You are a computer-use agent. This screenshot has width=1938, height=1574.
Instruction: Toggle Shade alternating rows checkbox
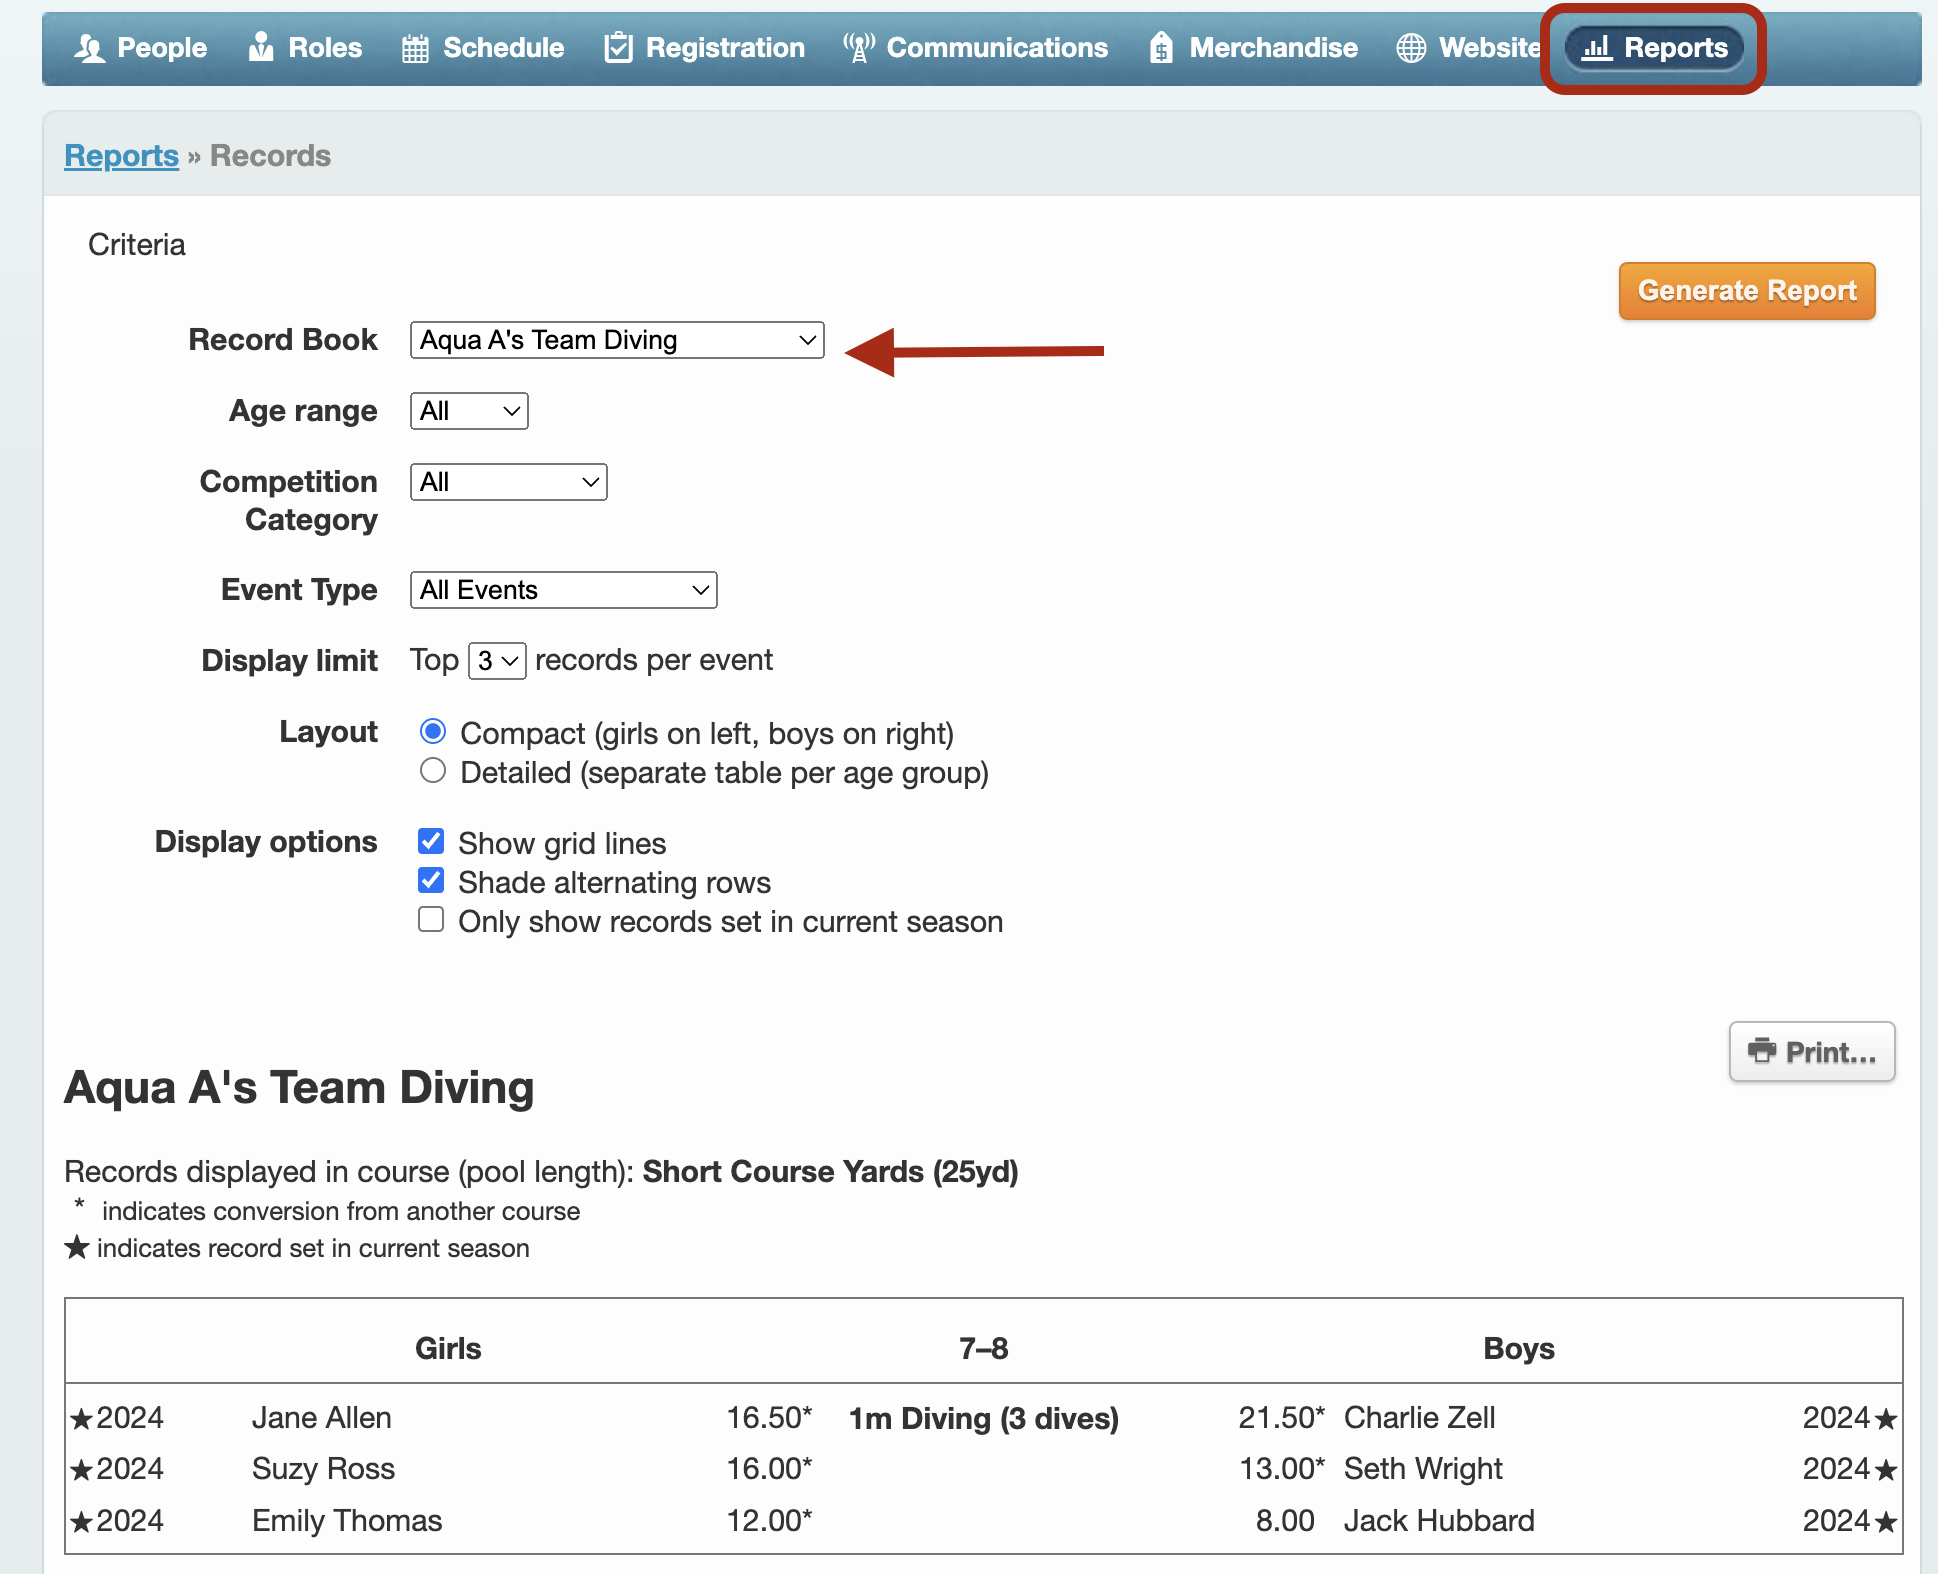pos(431,881)
